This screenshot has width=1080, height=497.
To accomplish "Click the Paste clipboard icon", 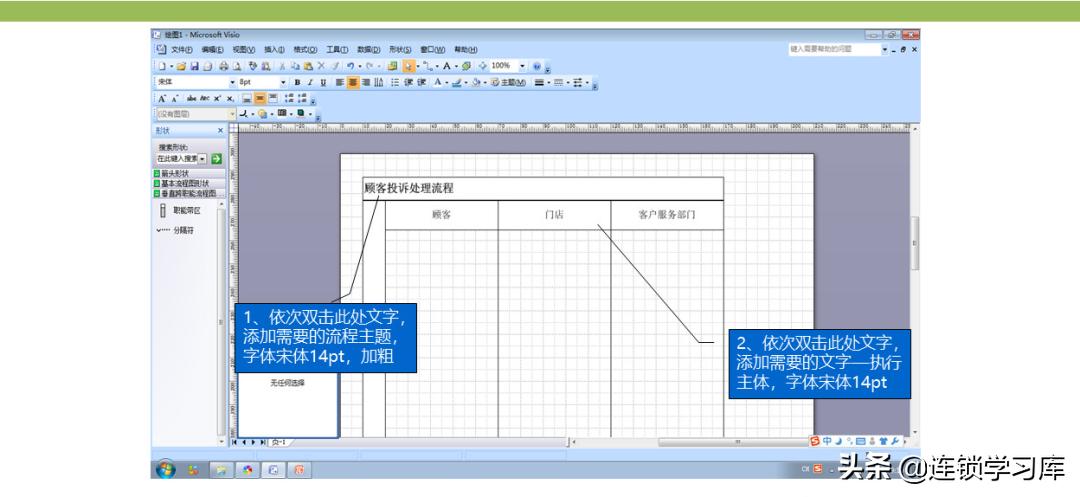I will click(x=308, y=66).
